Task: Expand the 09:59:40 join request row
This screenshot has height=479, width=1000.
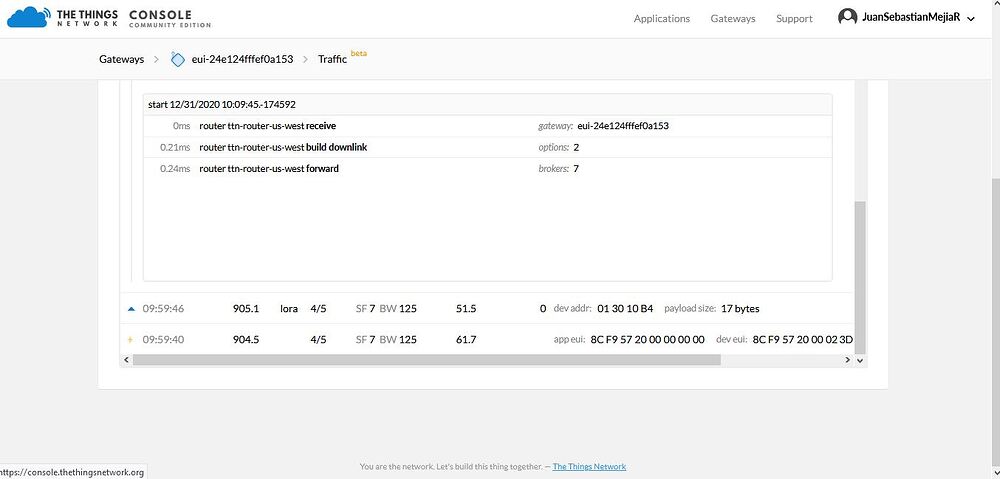Action: click(x=131, y=340)
